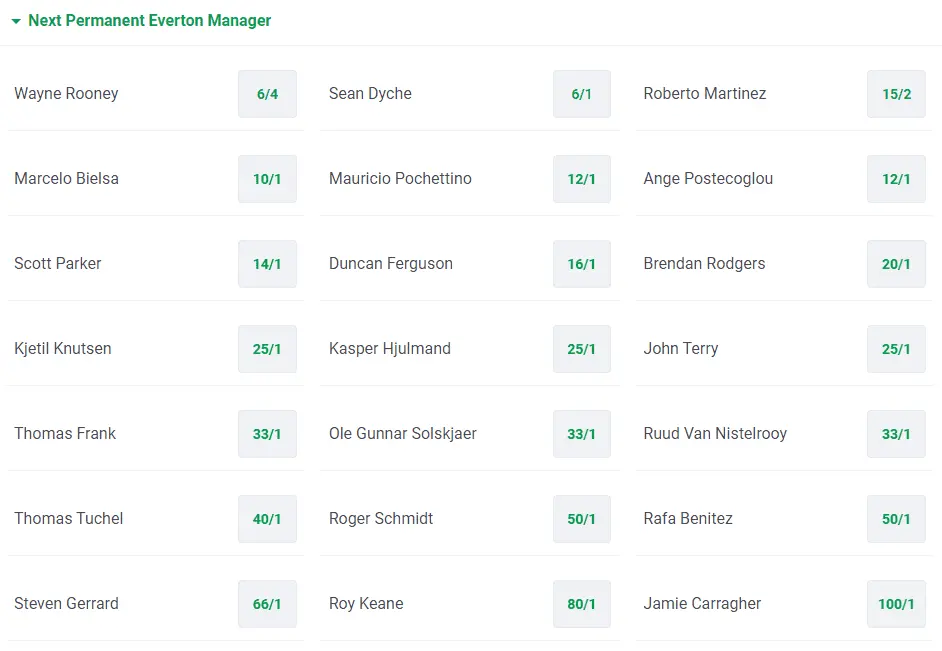Bet on Scott Parker at 14/1

[267, 264]
